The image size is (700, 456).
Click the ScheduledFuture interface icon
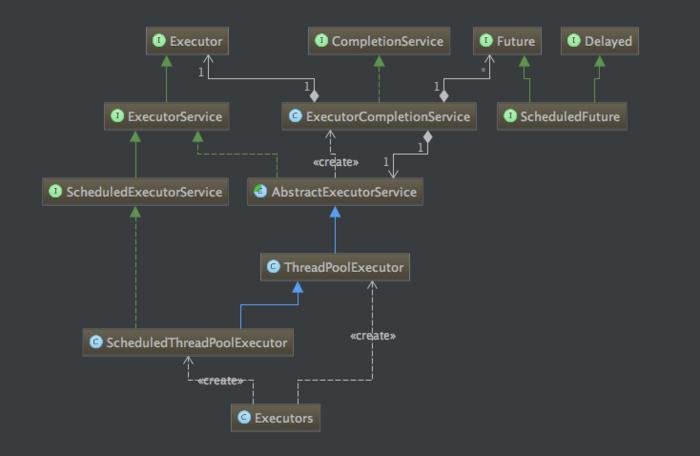[510, 116]
